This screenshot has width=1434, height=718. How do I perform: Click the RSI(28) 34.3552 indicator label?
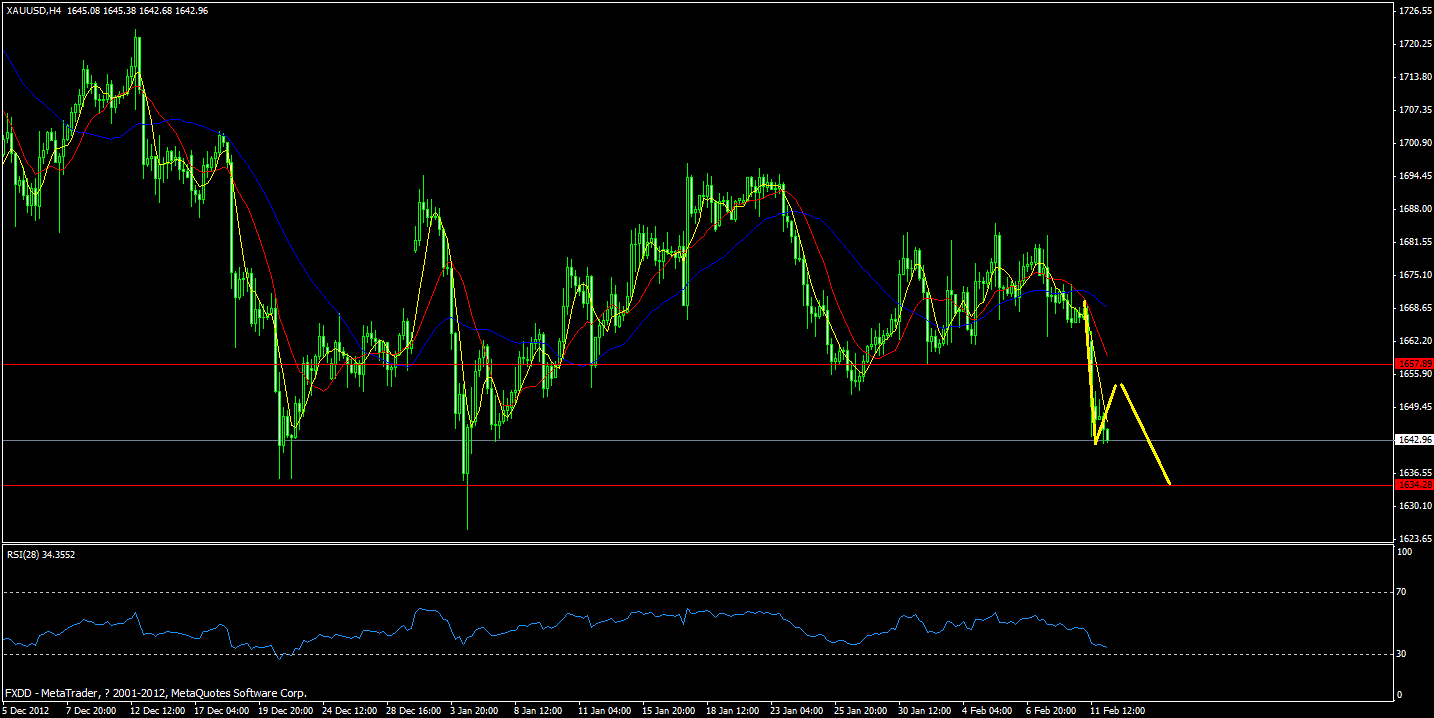coord(40,555)
